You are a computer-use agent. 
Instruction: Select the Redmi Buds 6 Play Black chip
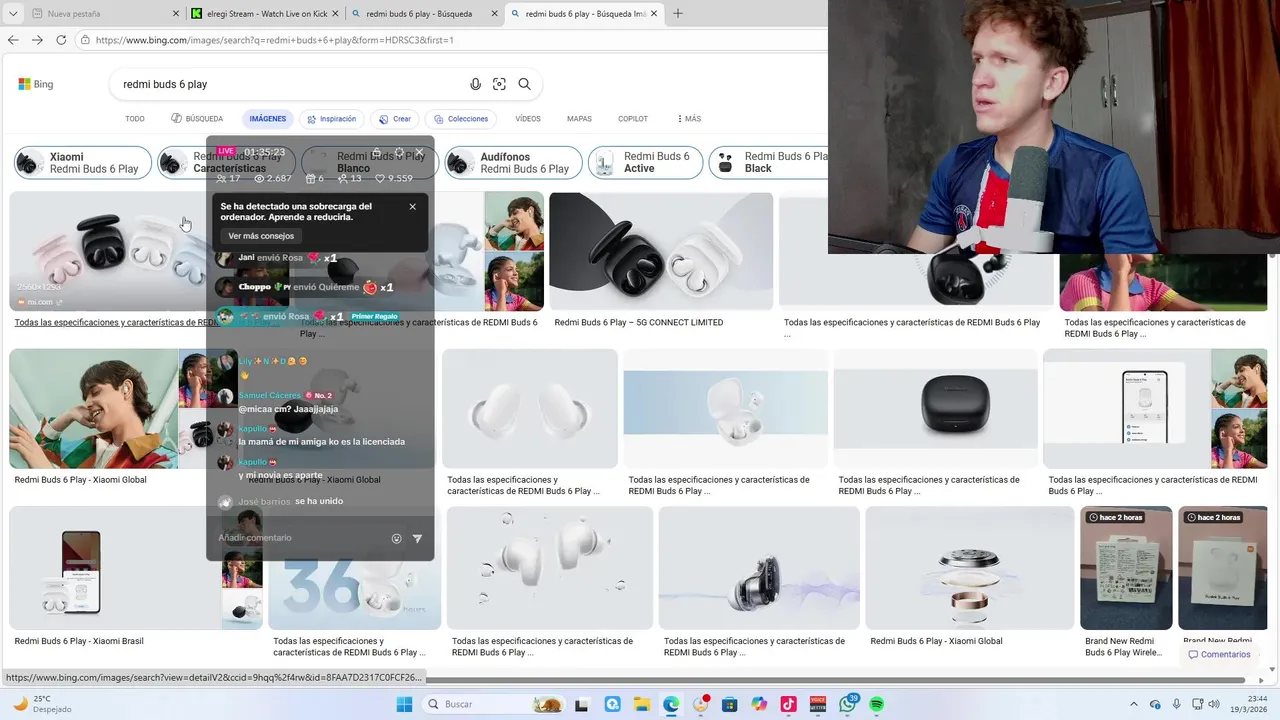[770, 163]
